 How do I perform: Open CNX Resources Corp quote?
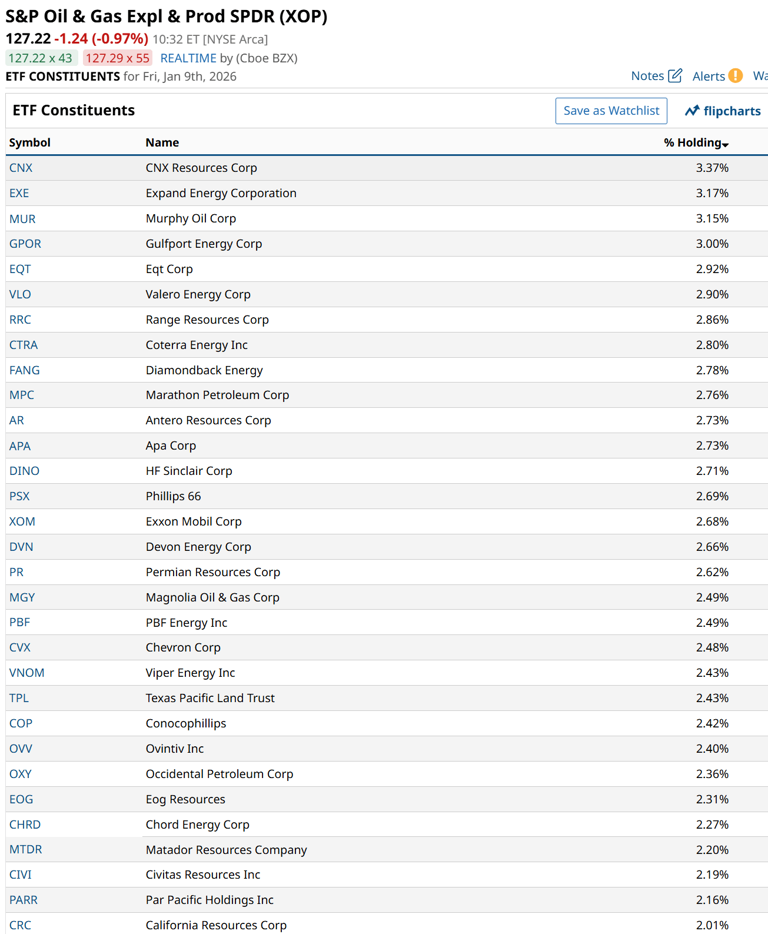click(20, 168)
